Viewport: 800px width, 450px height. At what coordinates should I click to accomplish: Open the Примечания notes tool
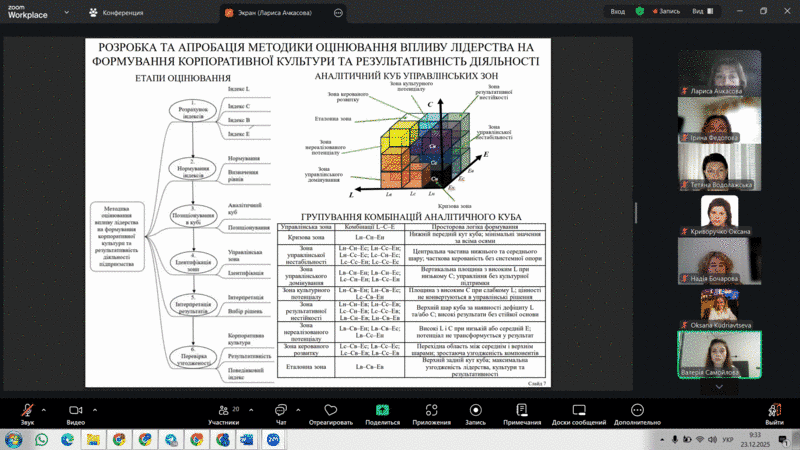[522, 411]
